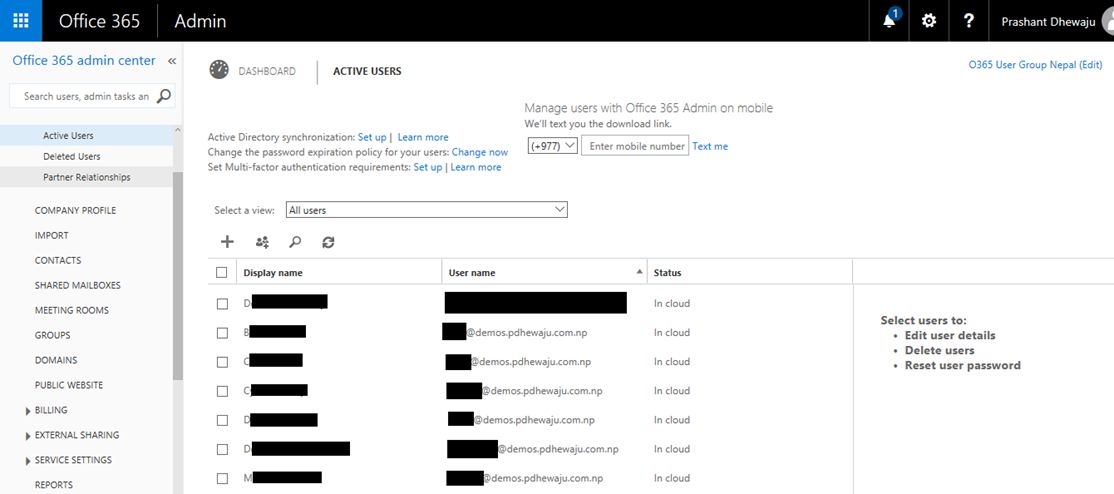Select the first user's checkbox
1114x494 pixels.
point(222,304)
